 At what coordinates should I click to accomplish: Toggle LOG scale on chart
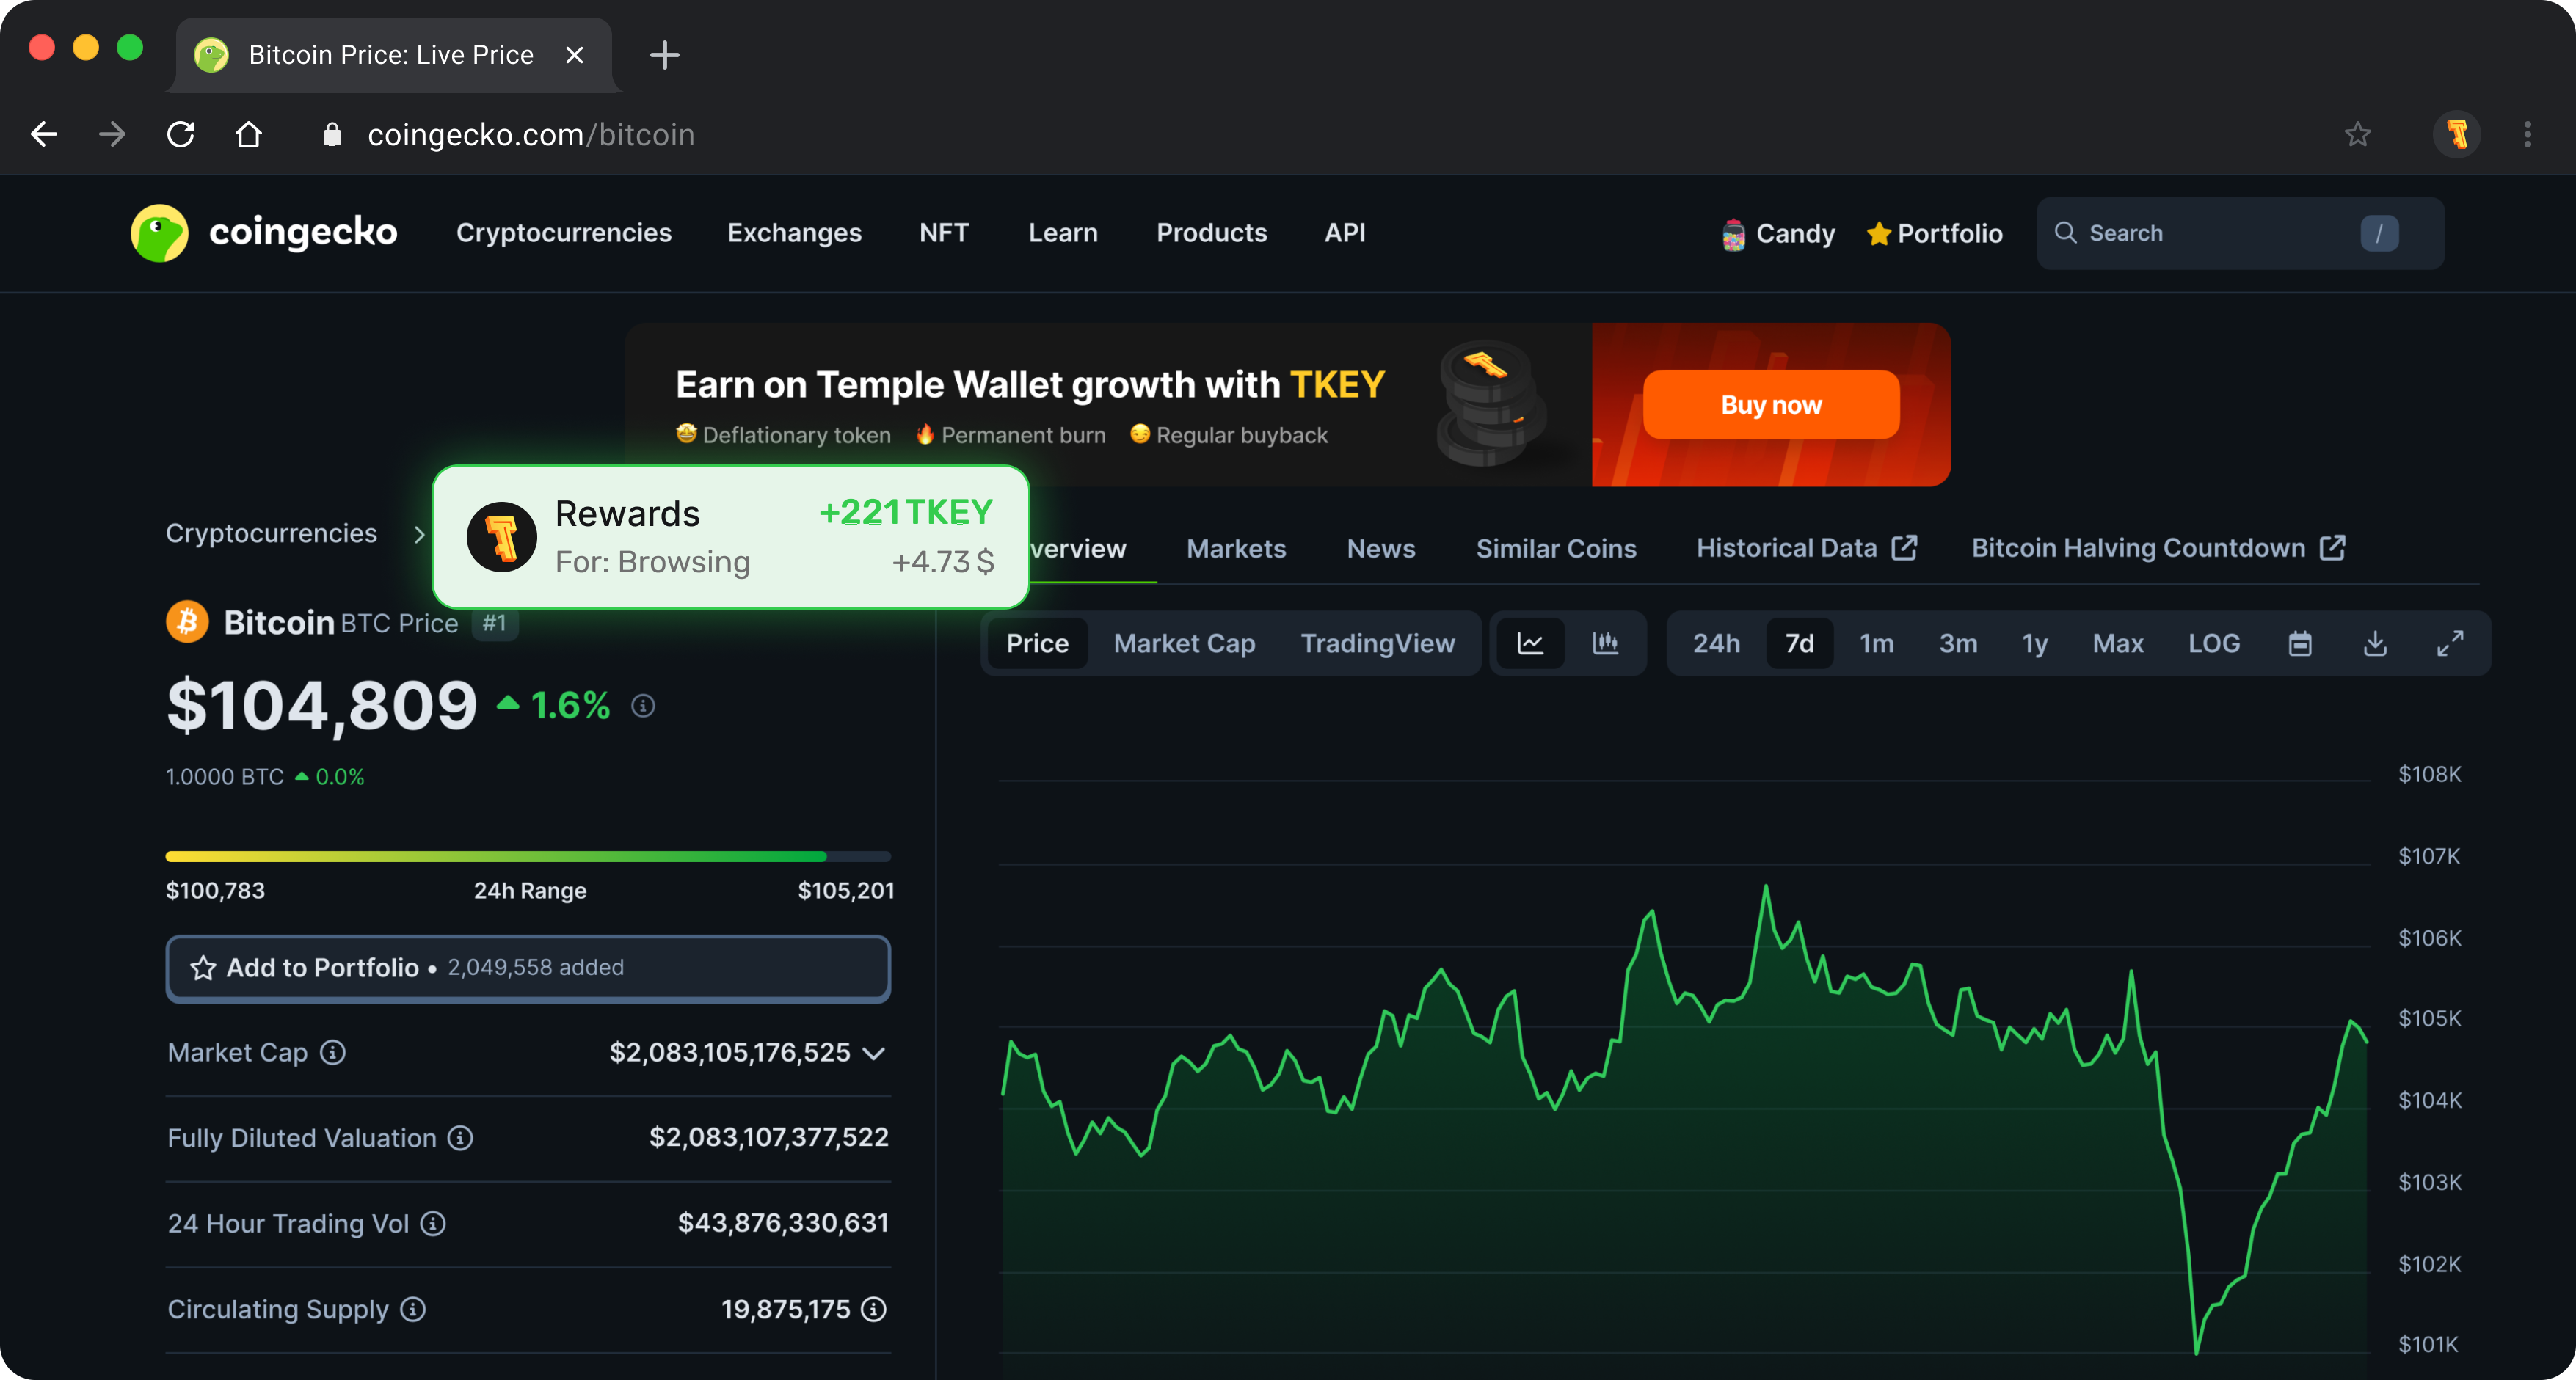tap(2214, 643)
